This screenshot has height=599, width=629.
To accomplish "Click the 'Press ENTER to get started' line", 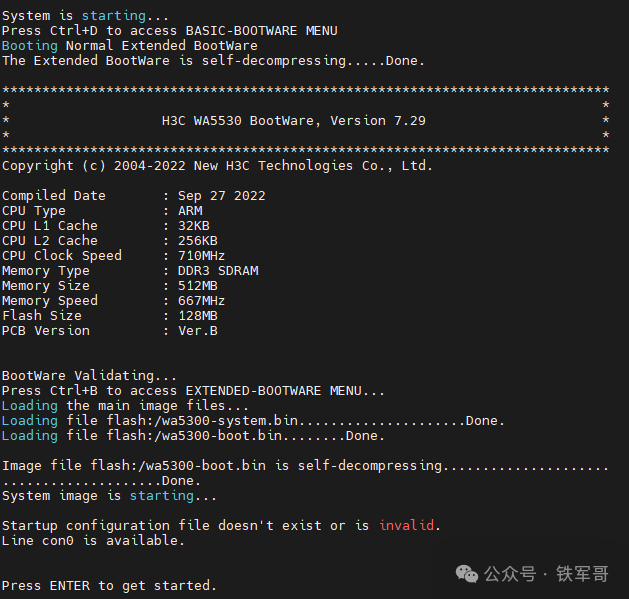I will (109, 585).
